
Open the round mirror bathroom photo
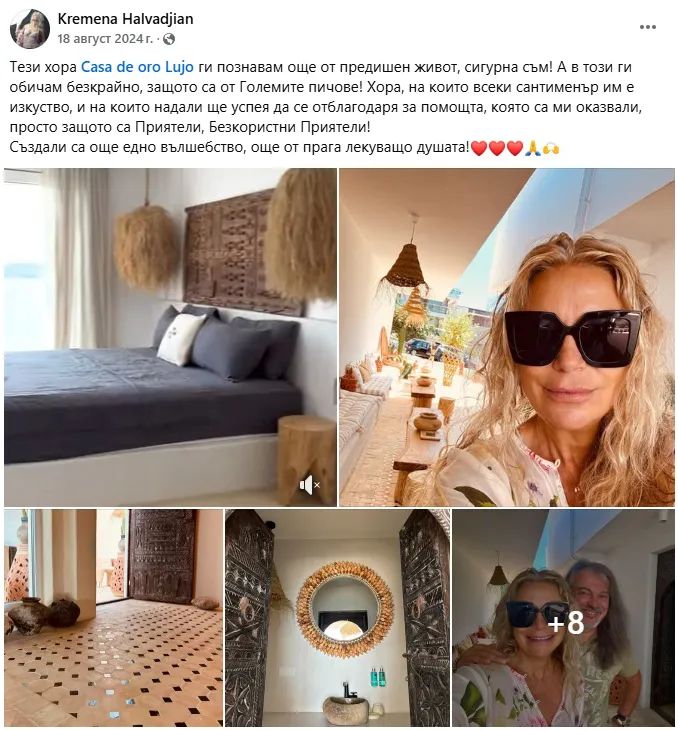[338, 618]
